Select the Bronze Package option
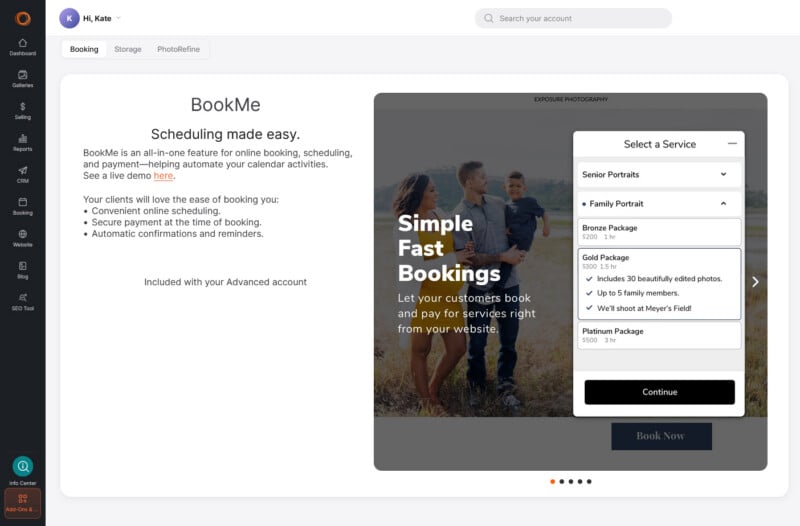The width and height of the screenshot is (800, 526). click(659, 232)
